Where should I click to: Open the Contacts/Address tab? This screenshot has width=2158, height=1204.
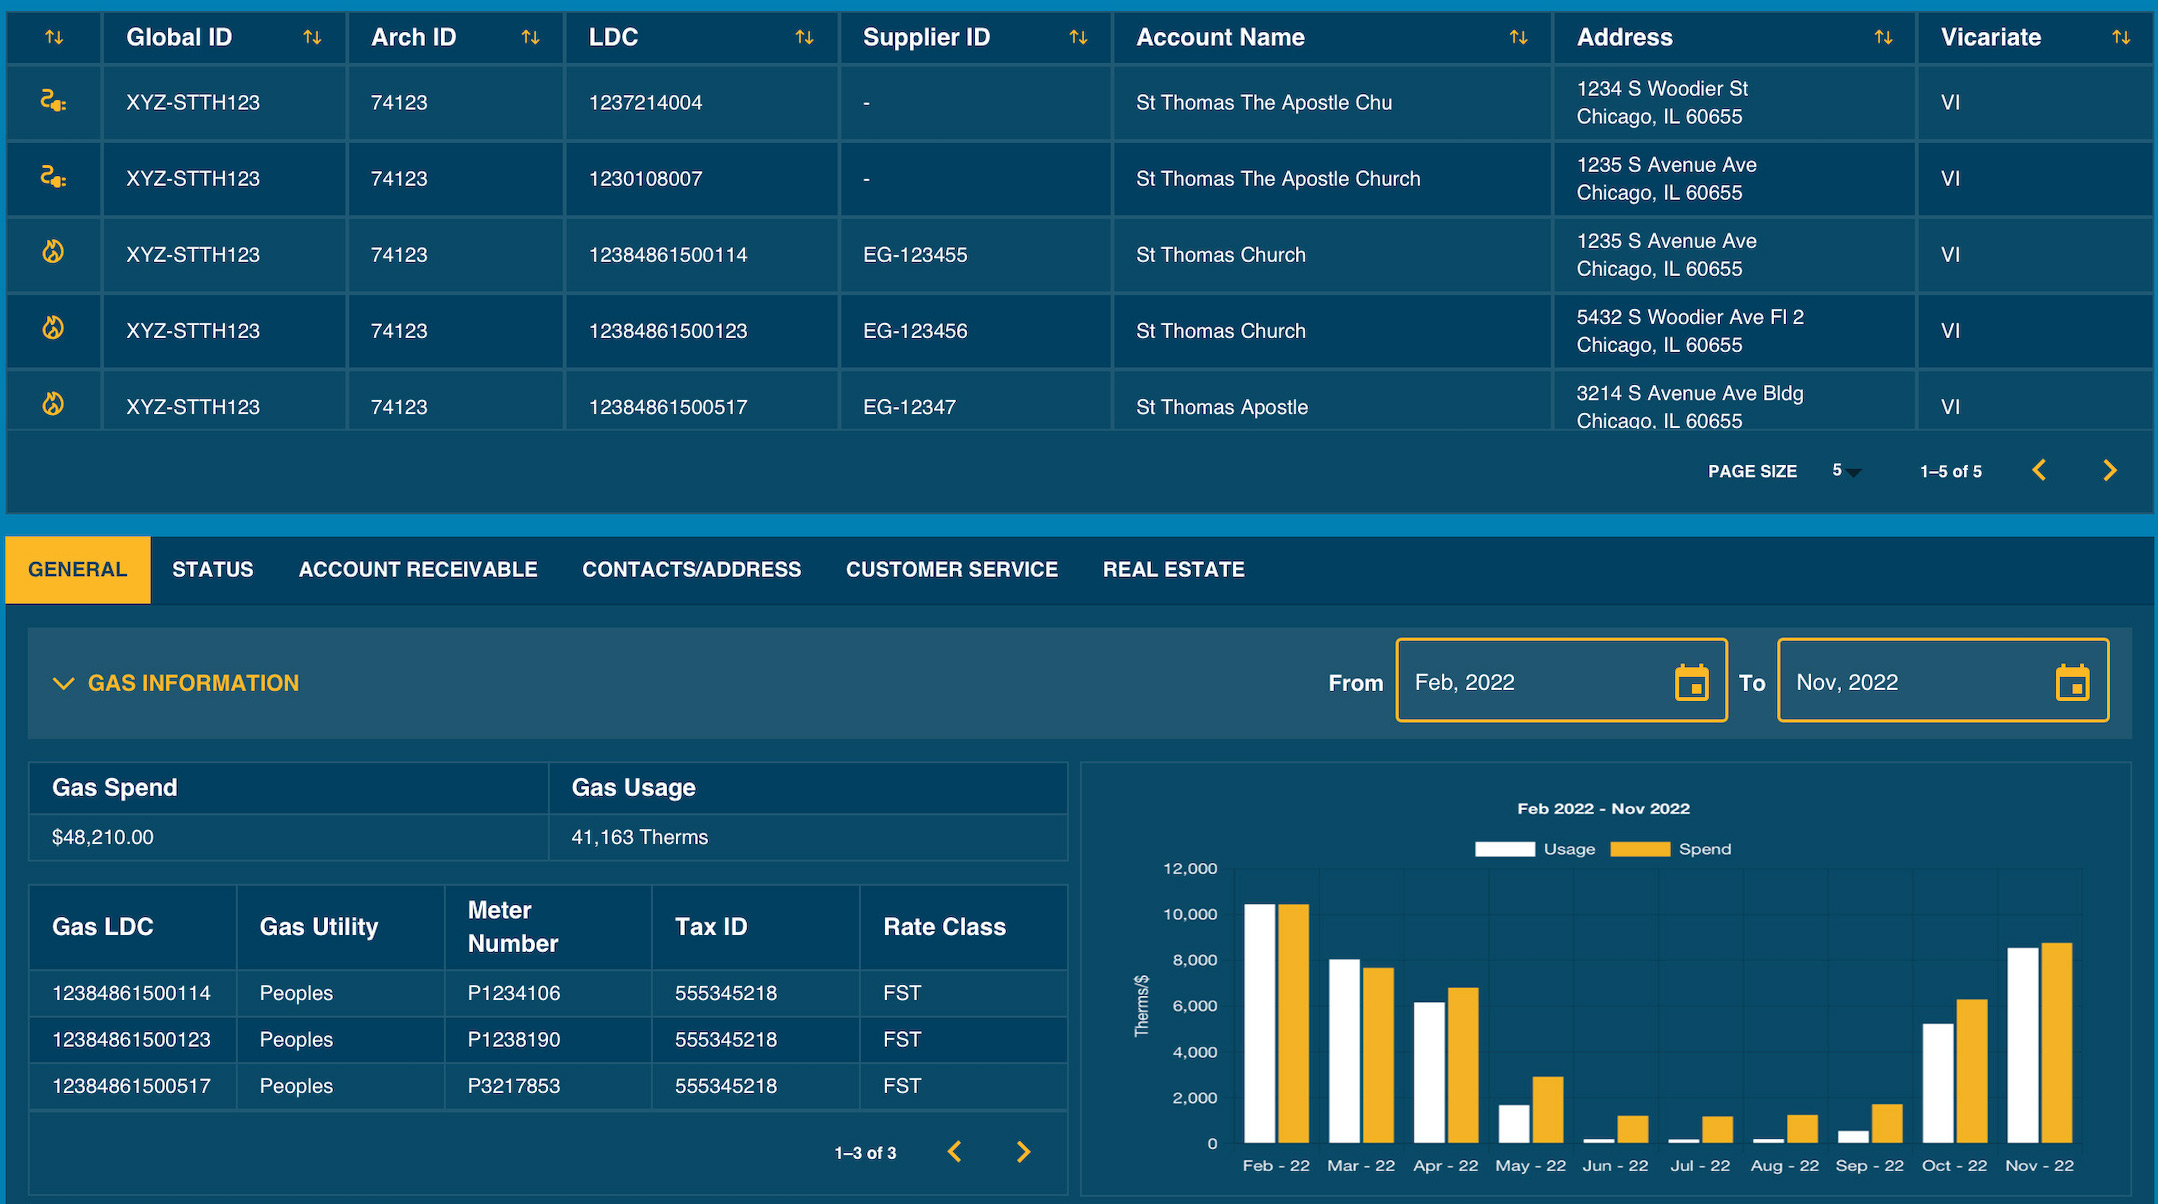(692, 569)
